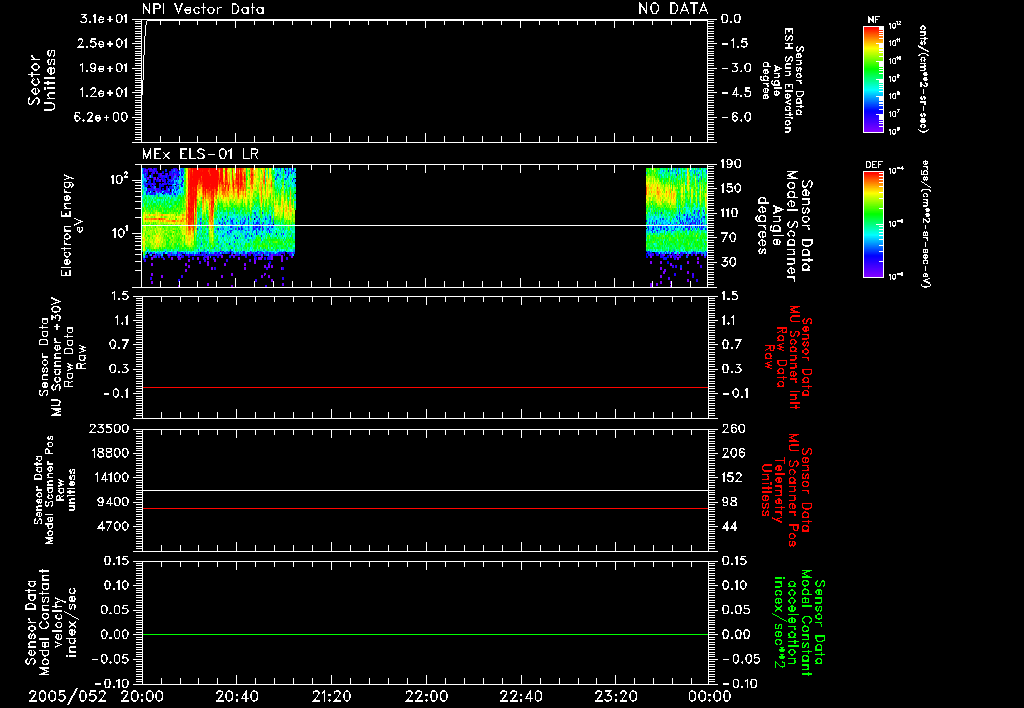This screenshot has height=708, width=1024.
Task: Click the '70' scanner angle tick value
Action: [728, 238]
